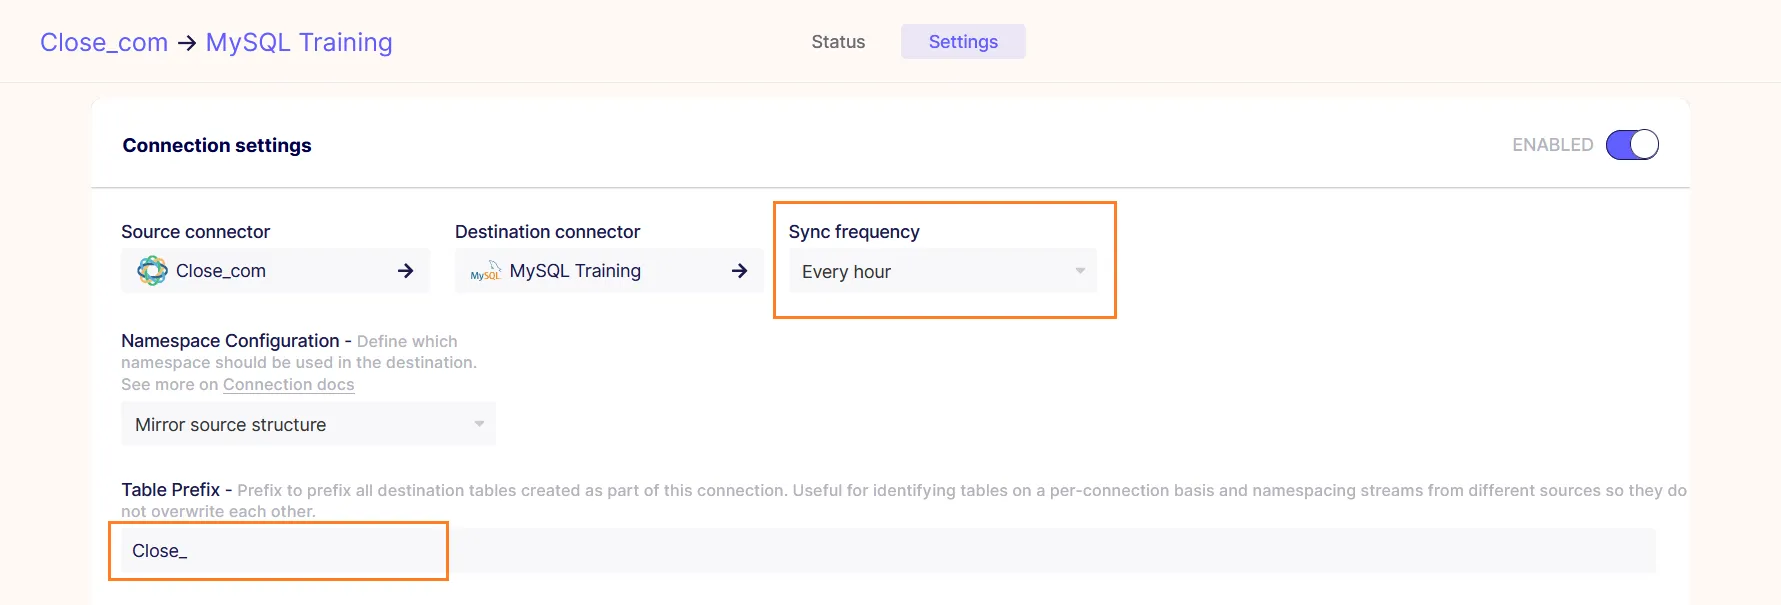Image resolution: width=1781 pixels, height=605 pixels.
Task: Click the Table Prefix label
Action: pyautogui.click(x=170, y=490)
